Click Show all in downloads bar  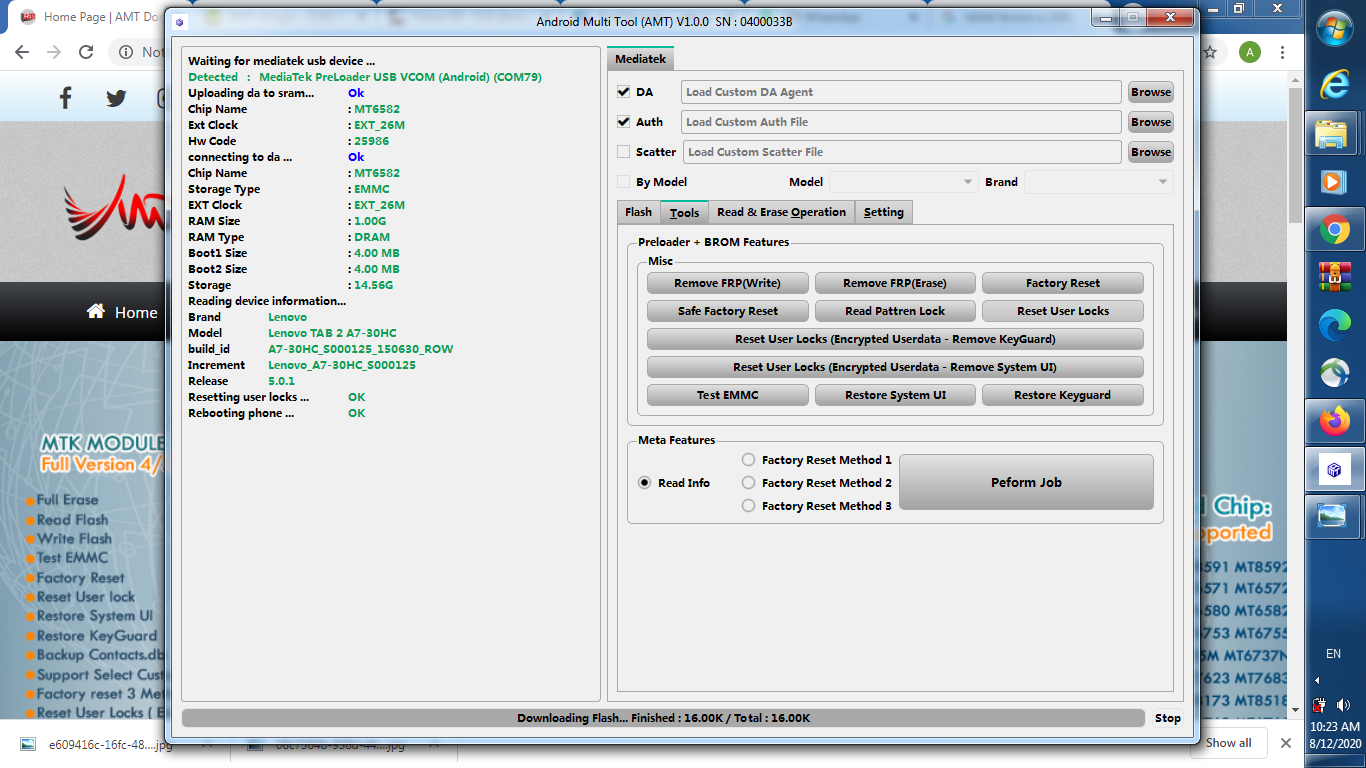point(1228,743)
